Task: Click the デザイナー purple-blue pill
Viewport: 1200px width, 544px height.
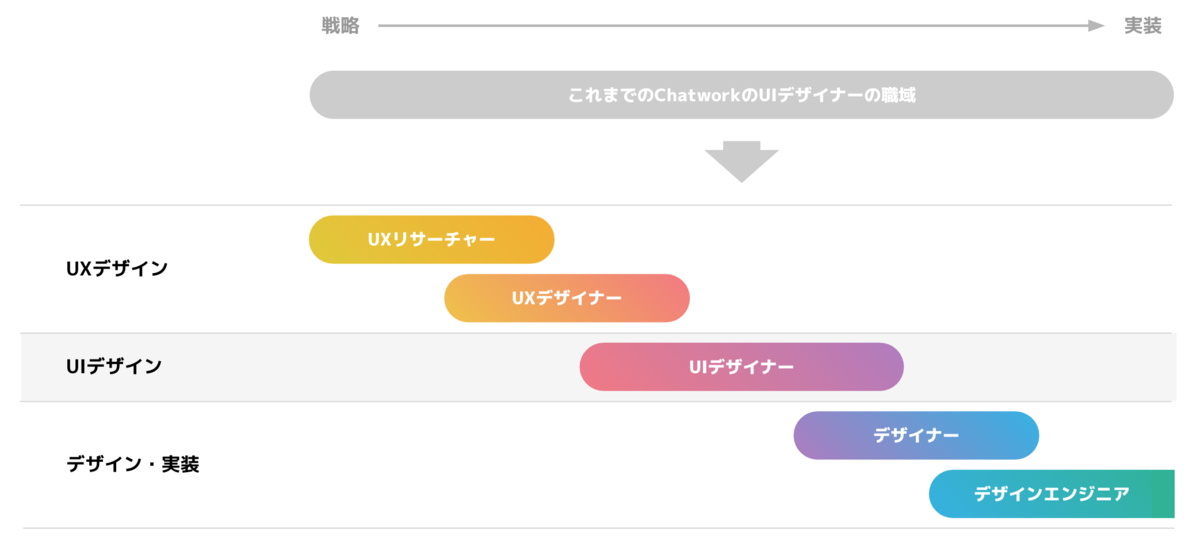Action: (x=916, y=435)
